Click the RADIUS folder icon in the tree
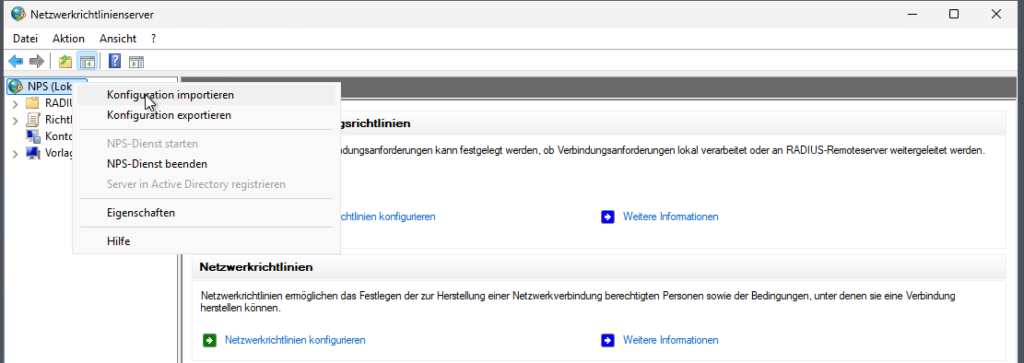The image size is (1024, 363). click(x=33, y=103)
